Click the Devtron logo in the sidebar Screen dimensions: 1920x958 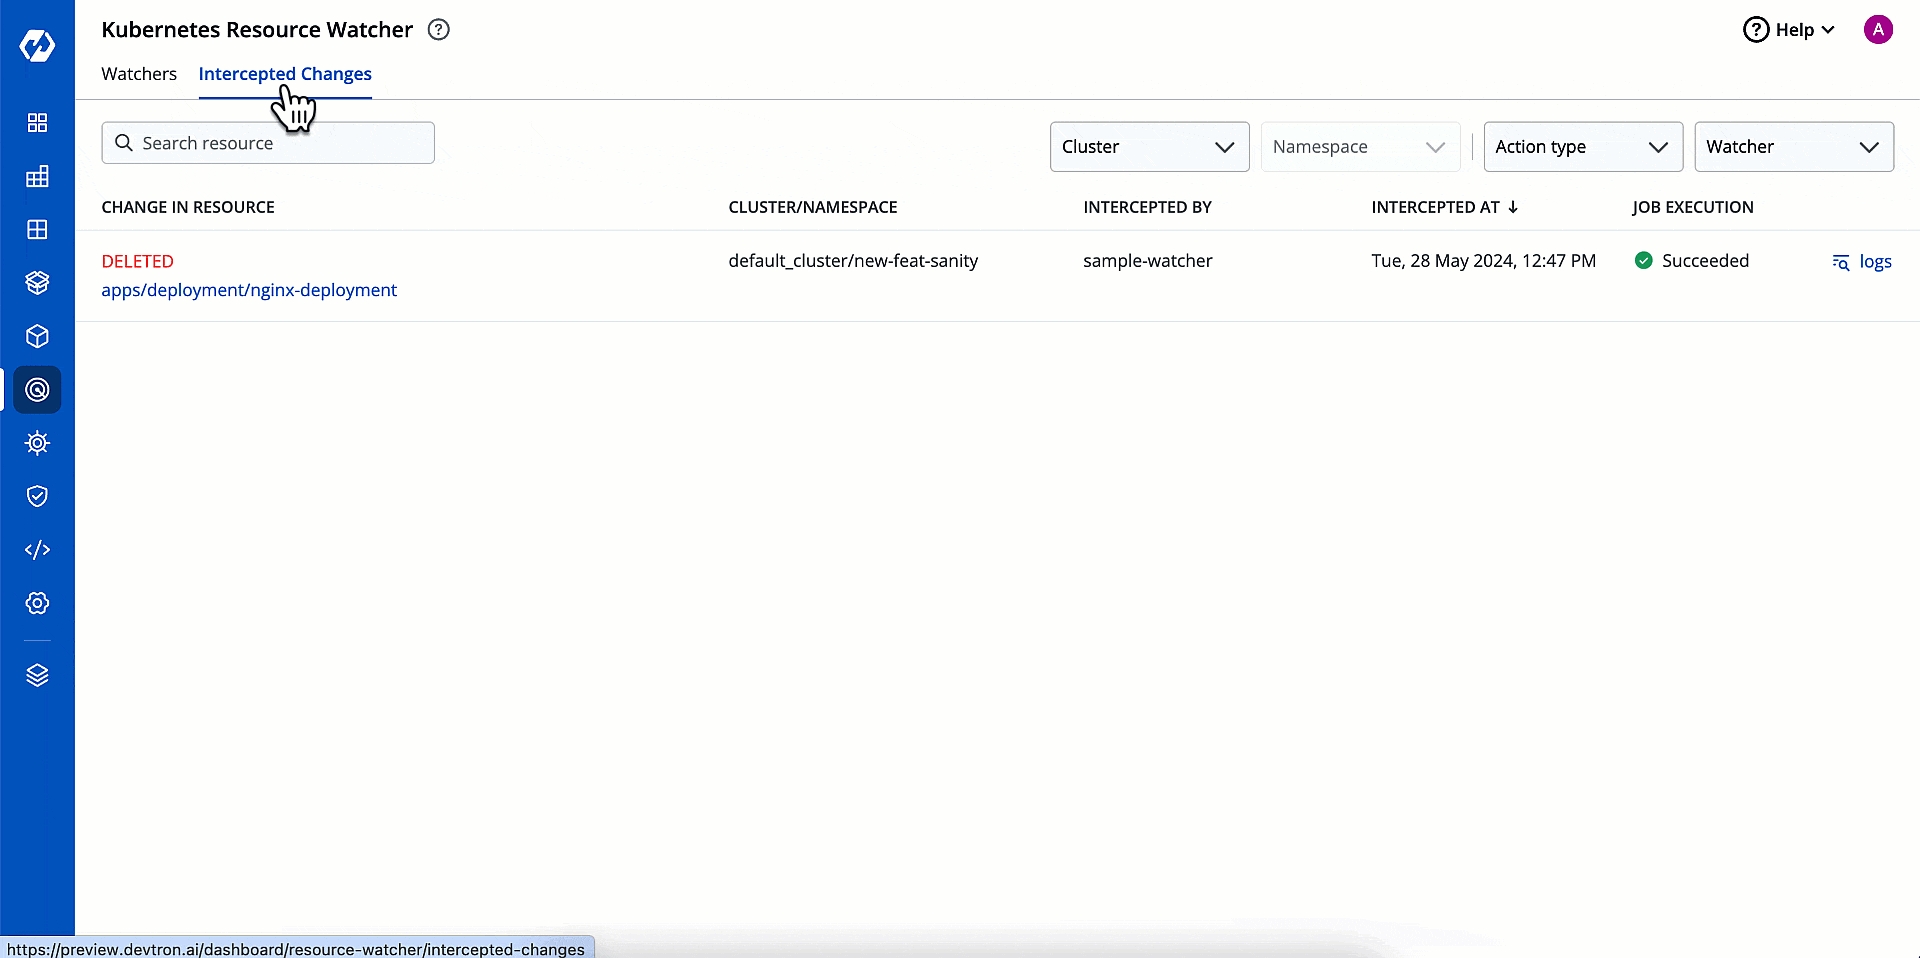[37, 45]
